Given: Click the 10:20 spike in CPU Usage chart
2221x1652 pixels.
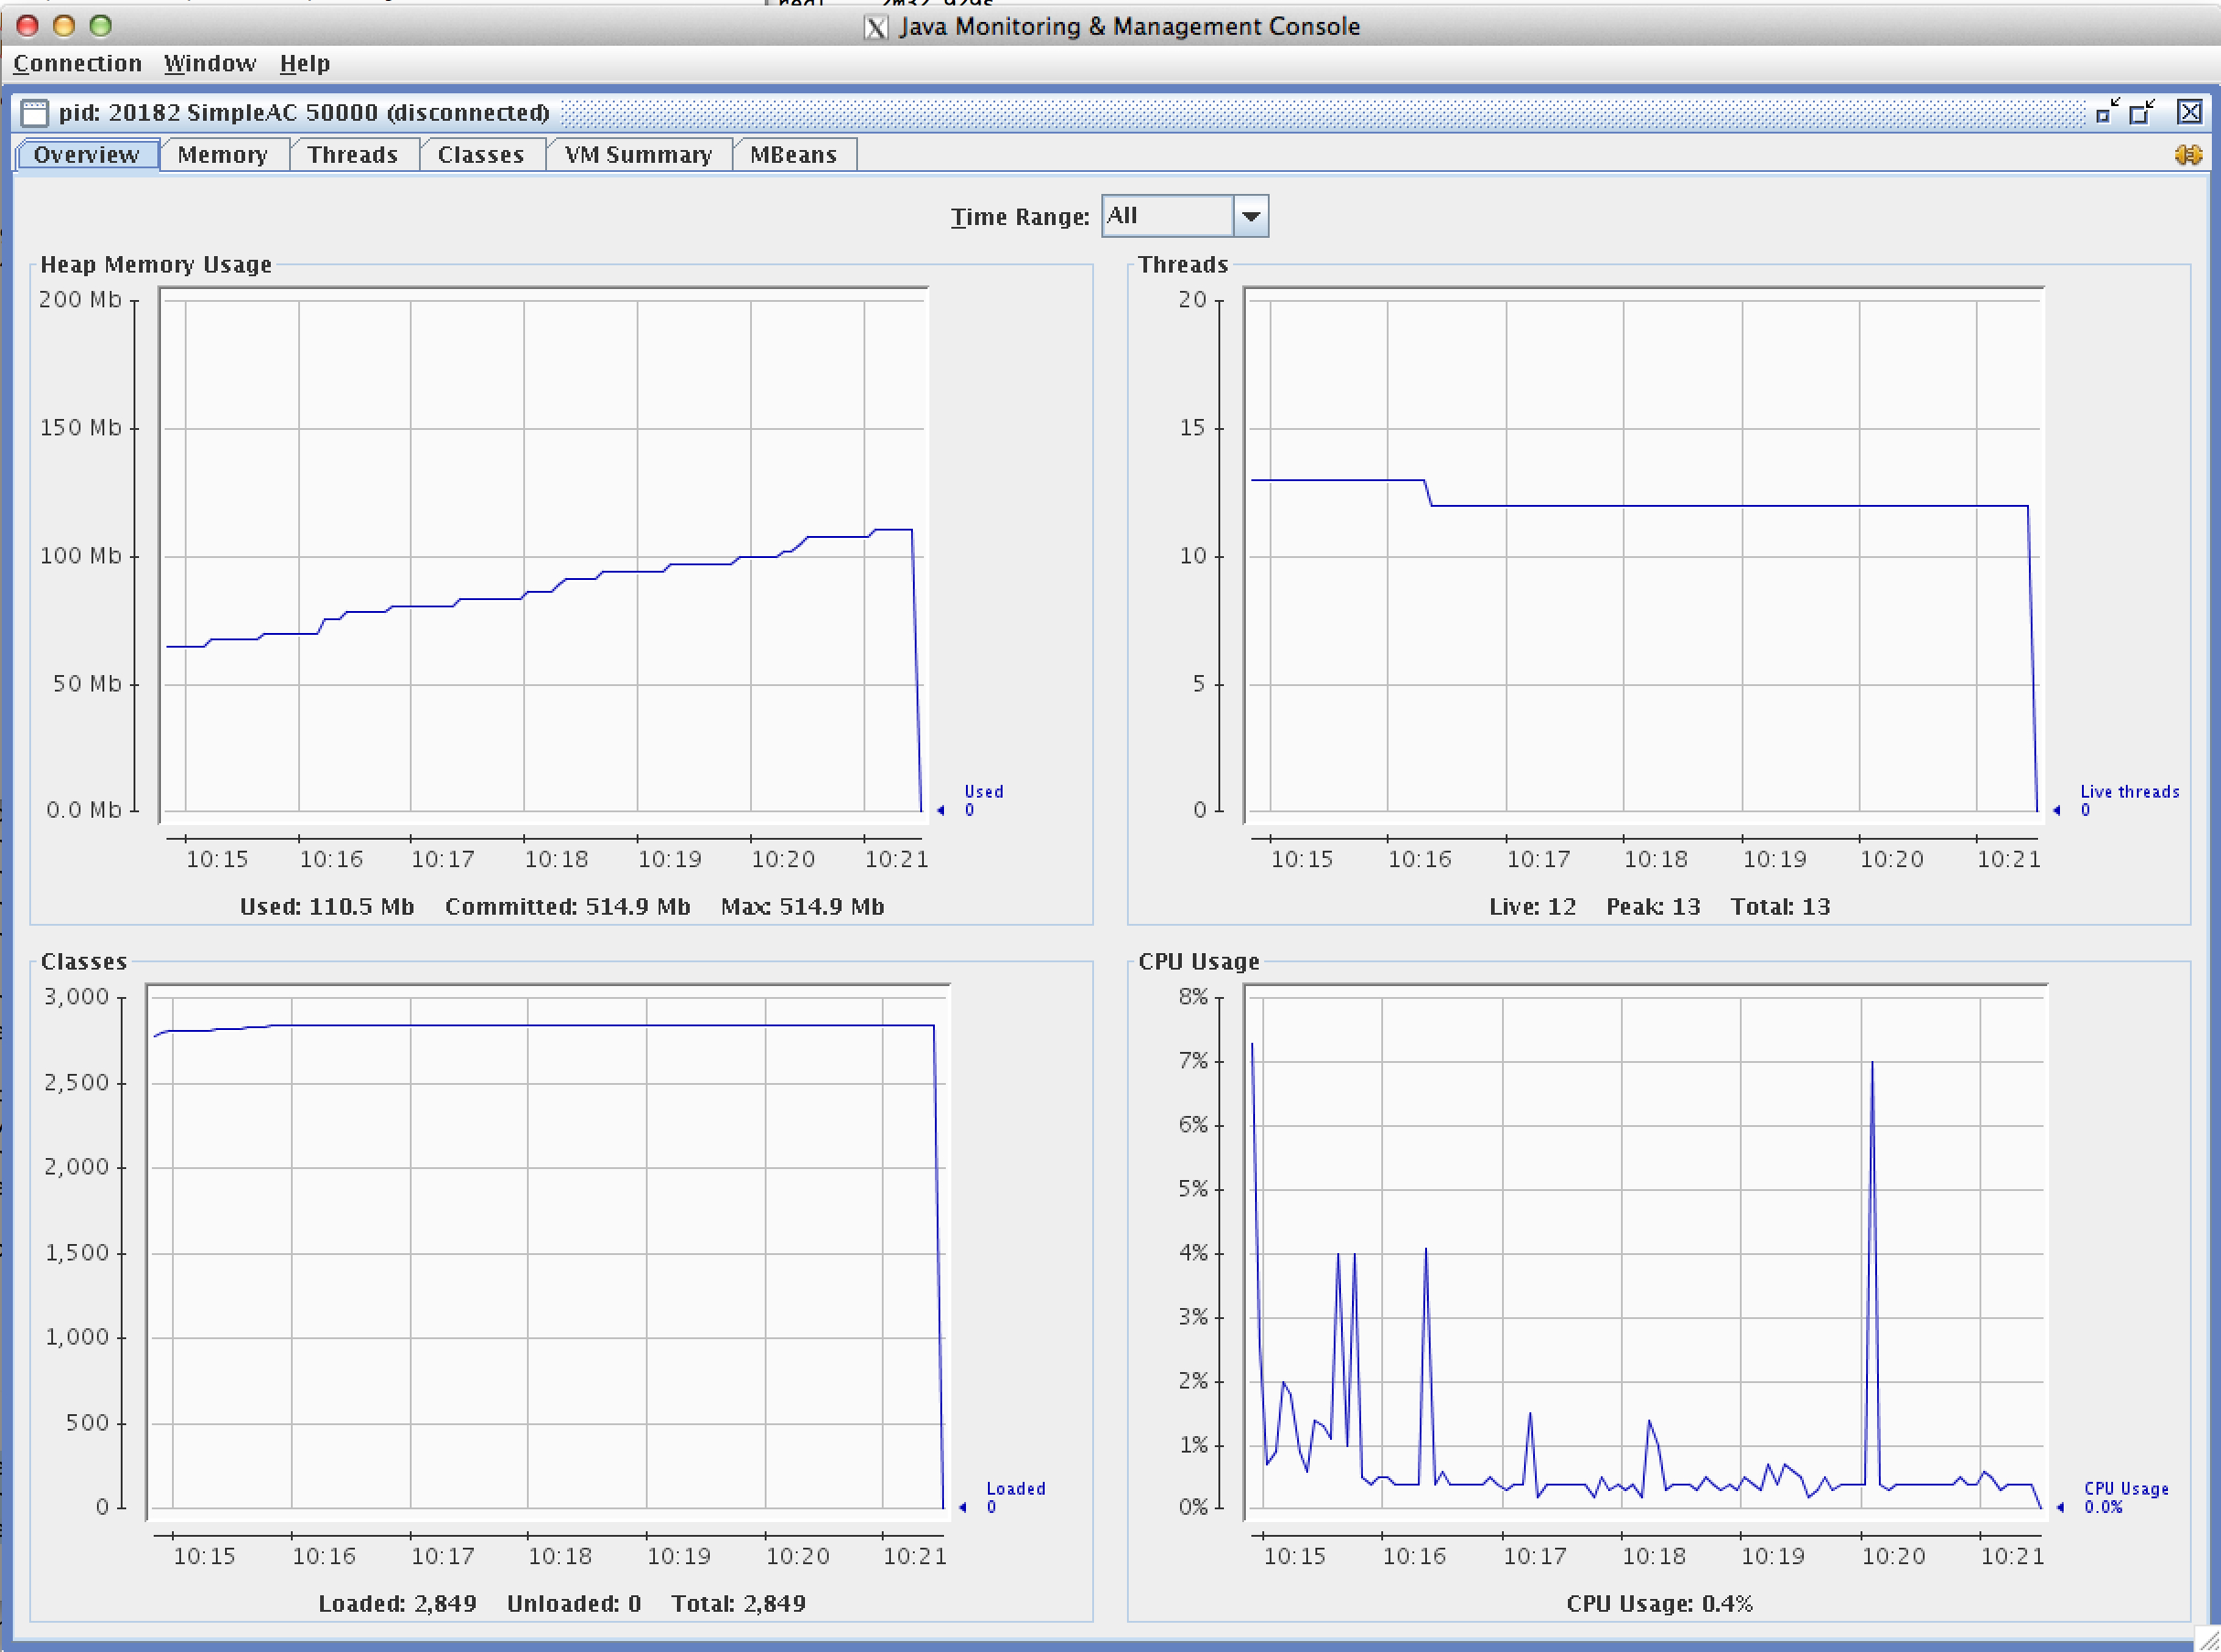Looking at the screenshot, I should (1871, 1065).
